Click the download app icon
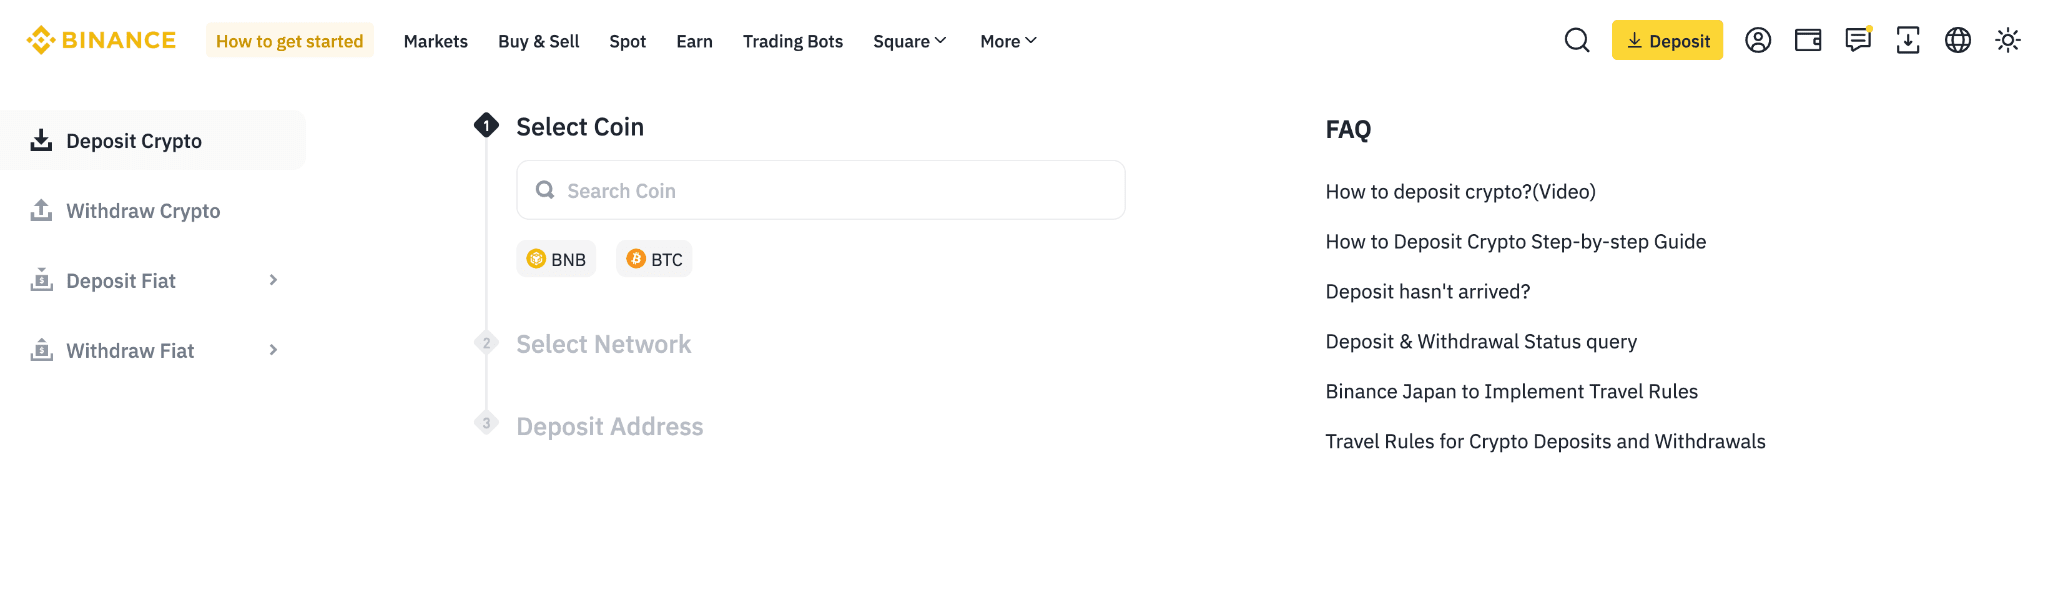This screenshot has width=2048, height=593. point(1908,40)
